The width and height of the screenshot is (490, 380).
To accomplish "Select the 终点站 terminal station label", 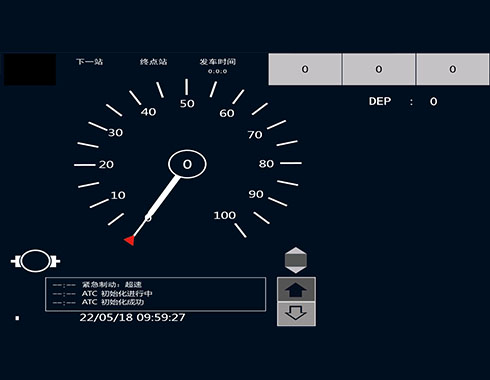I will pos(153,62).
